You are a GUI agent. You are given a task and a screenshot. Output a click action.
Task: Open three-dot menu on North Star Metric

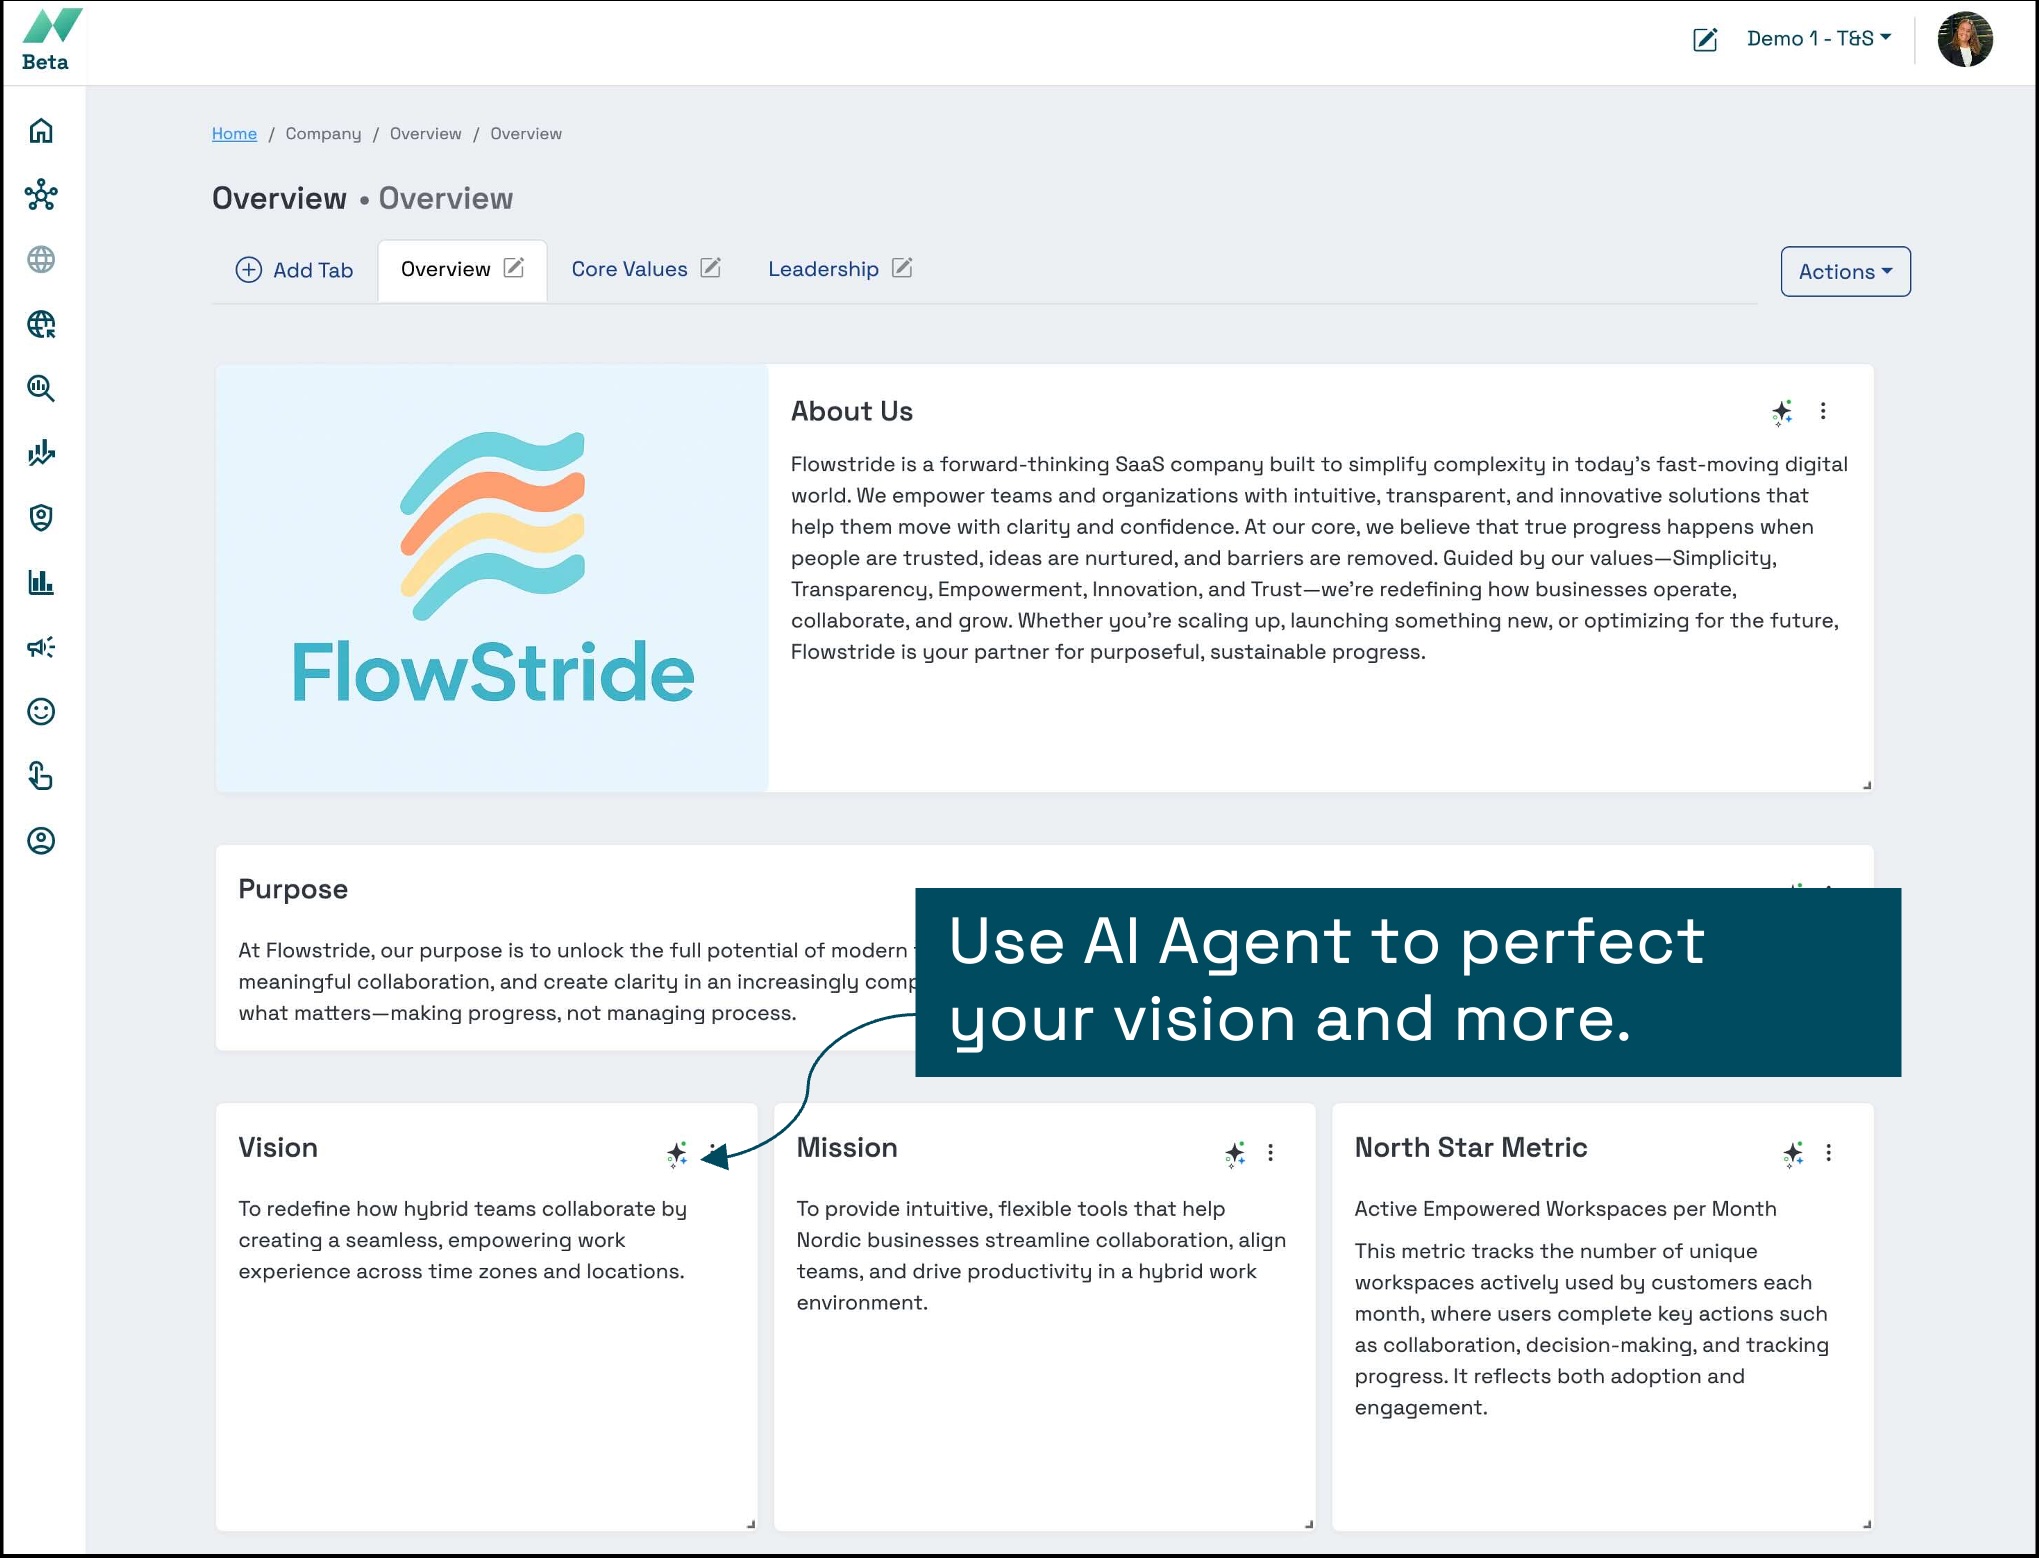click(x=1828, y=1153)
